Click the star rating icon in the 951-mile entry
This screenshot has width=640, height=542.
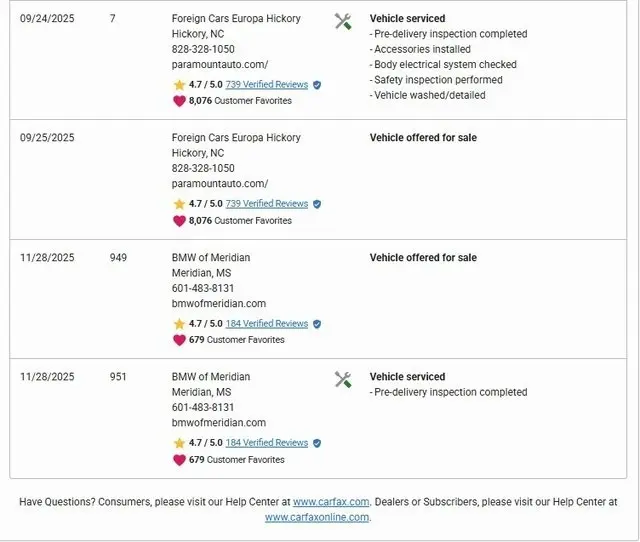pos(179,443)
